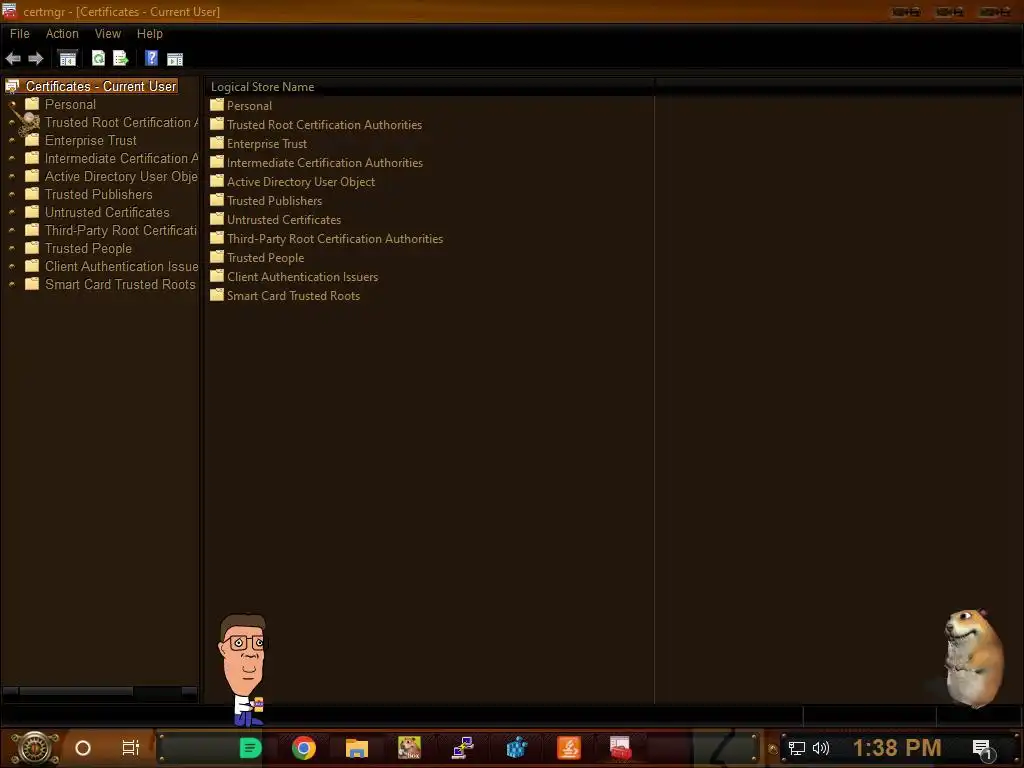Image resolution: width=1024 pixels, height=768 pixels.
Task: Expand the Trusted Publishers tree node
Action: [x=12, y=195]
